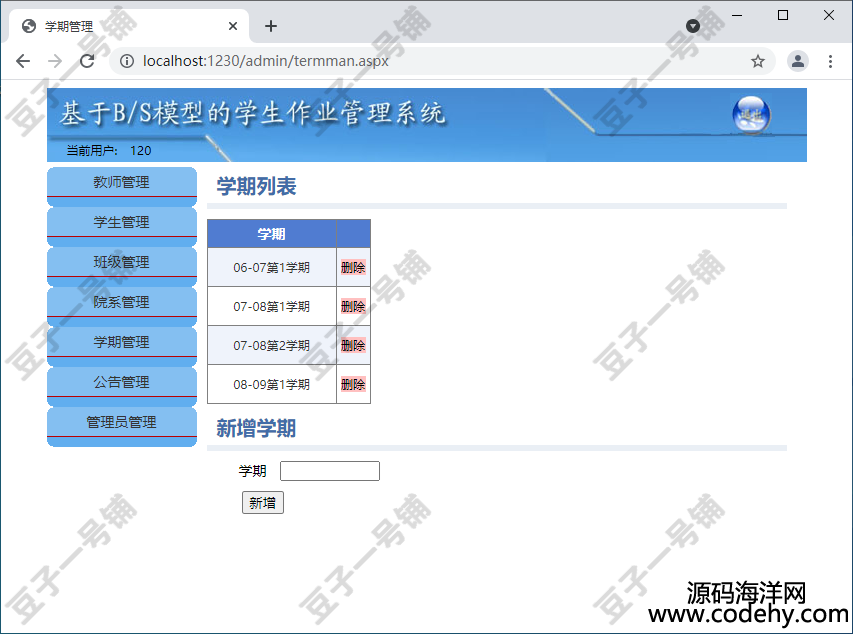Click the address bar URL localhost:1230/admin/termman.aspx
This screenshot has height=634, width=853.
click(x=265, y=61)
